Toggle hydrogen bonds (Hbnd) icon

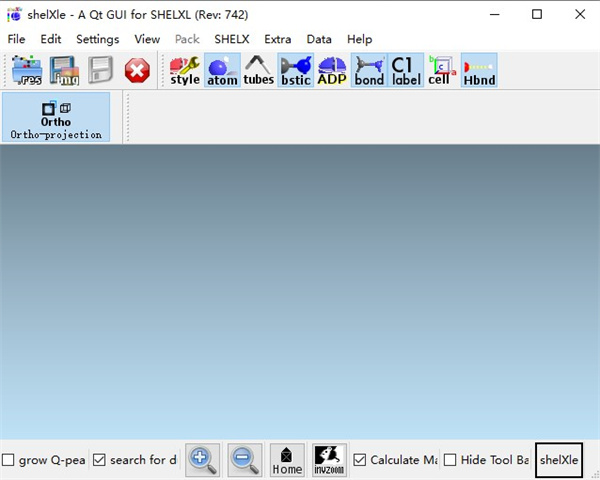point(479,70)
